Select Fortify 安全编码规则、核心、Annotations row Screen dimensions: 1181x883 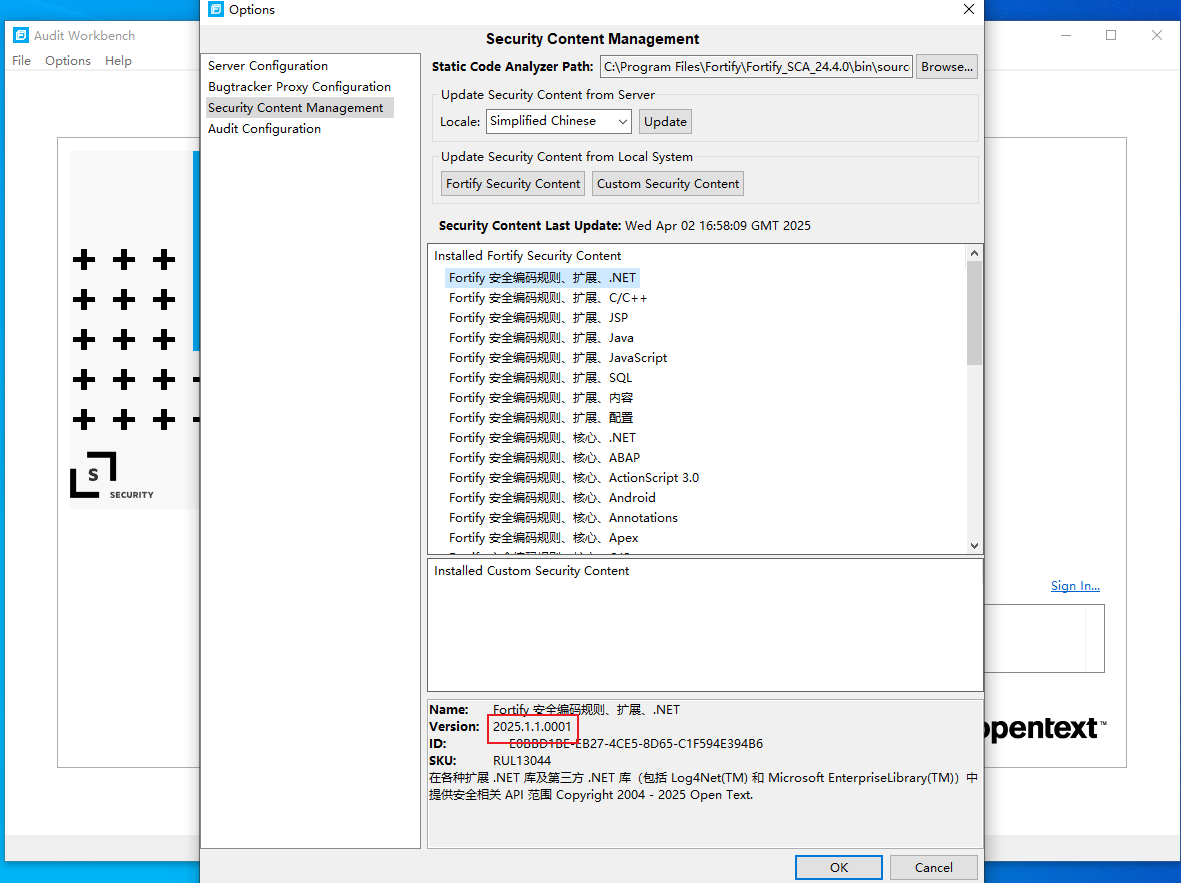pos(563,518)
